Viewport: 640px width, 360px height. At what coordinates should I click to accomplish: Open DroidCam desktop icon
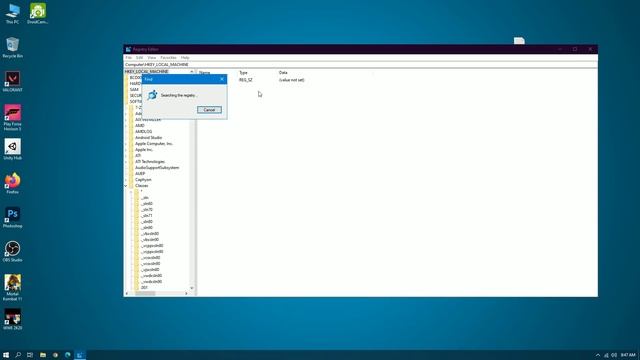[38, 14]
